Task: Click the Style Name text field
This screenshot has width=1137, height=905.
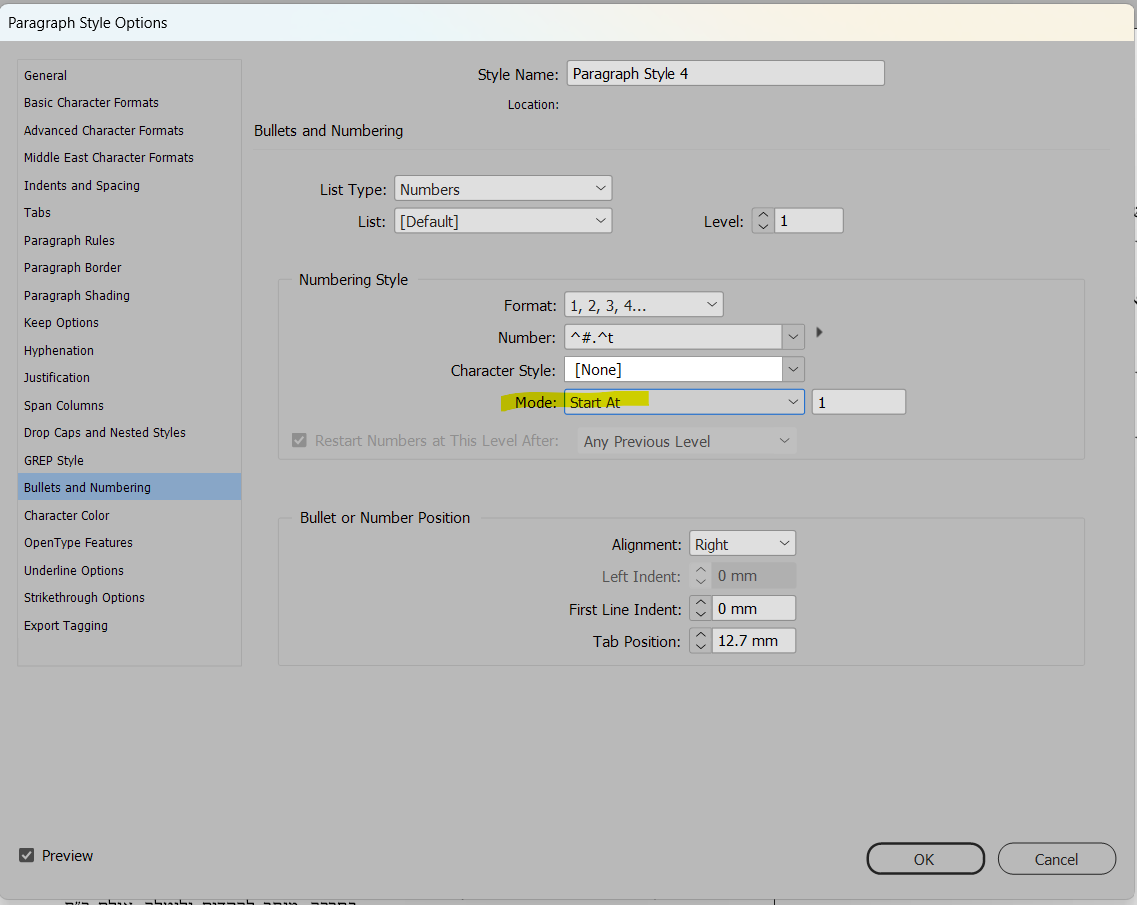Action: [x=725, y=73]
